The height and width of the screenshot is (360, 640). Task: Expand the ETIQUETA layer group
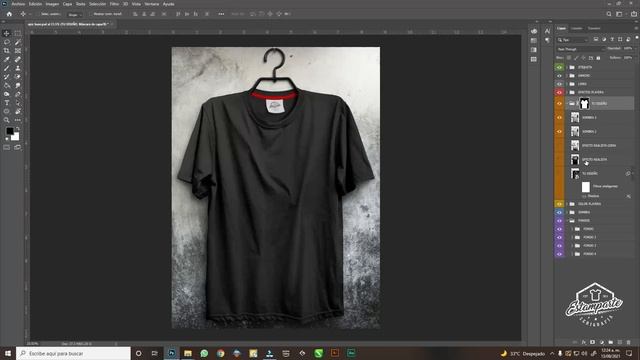point(567,67)
